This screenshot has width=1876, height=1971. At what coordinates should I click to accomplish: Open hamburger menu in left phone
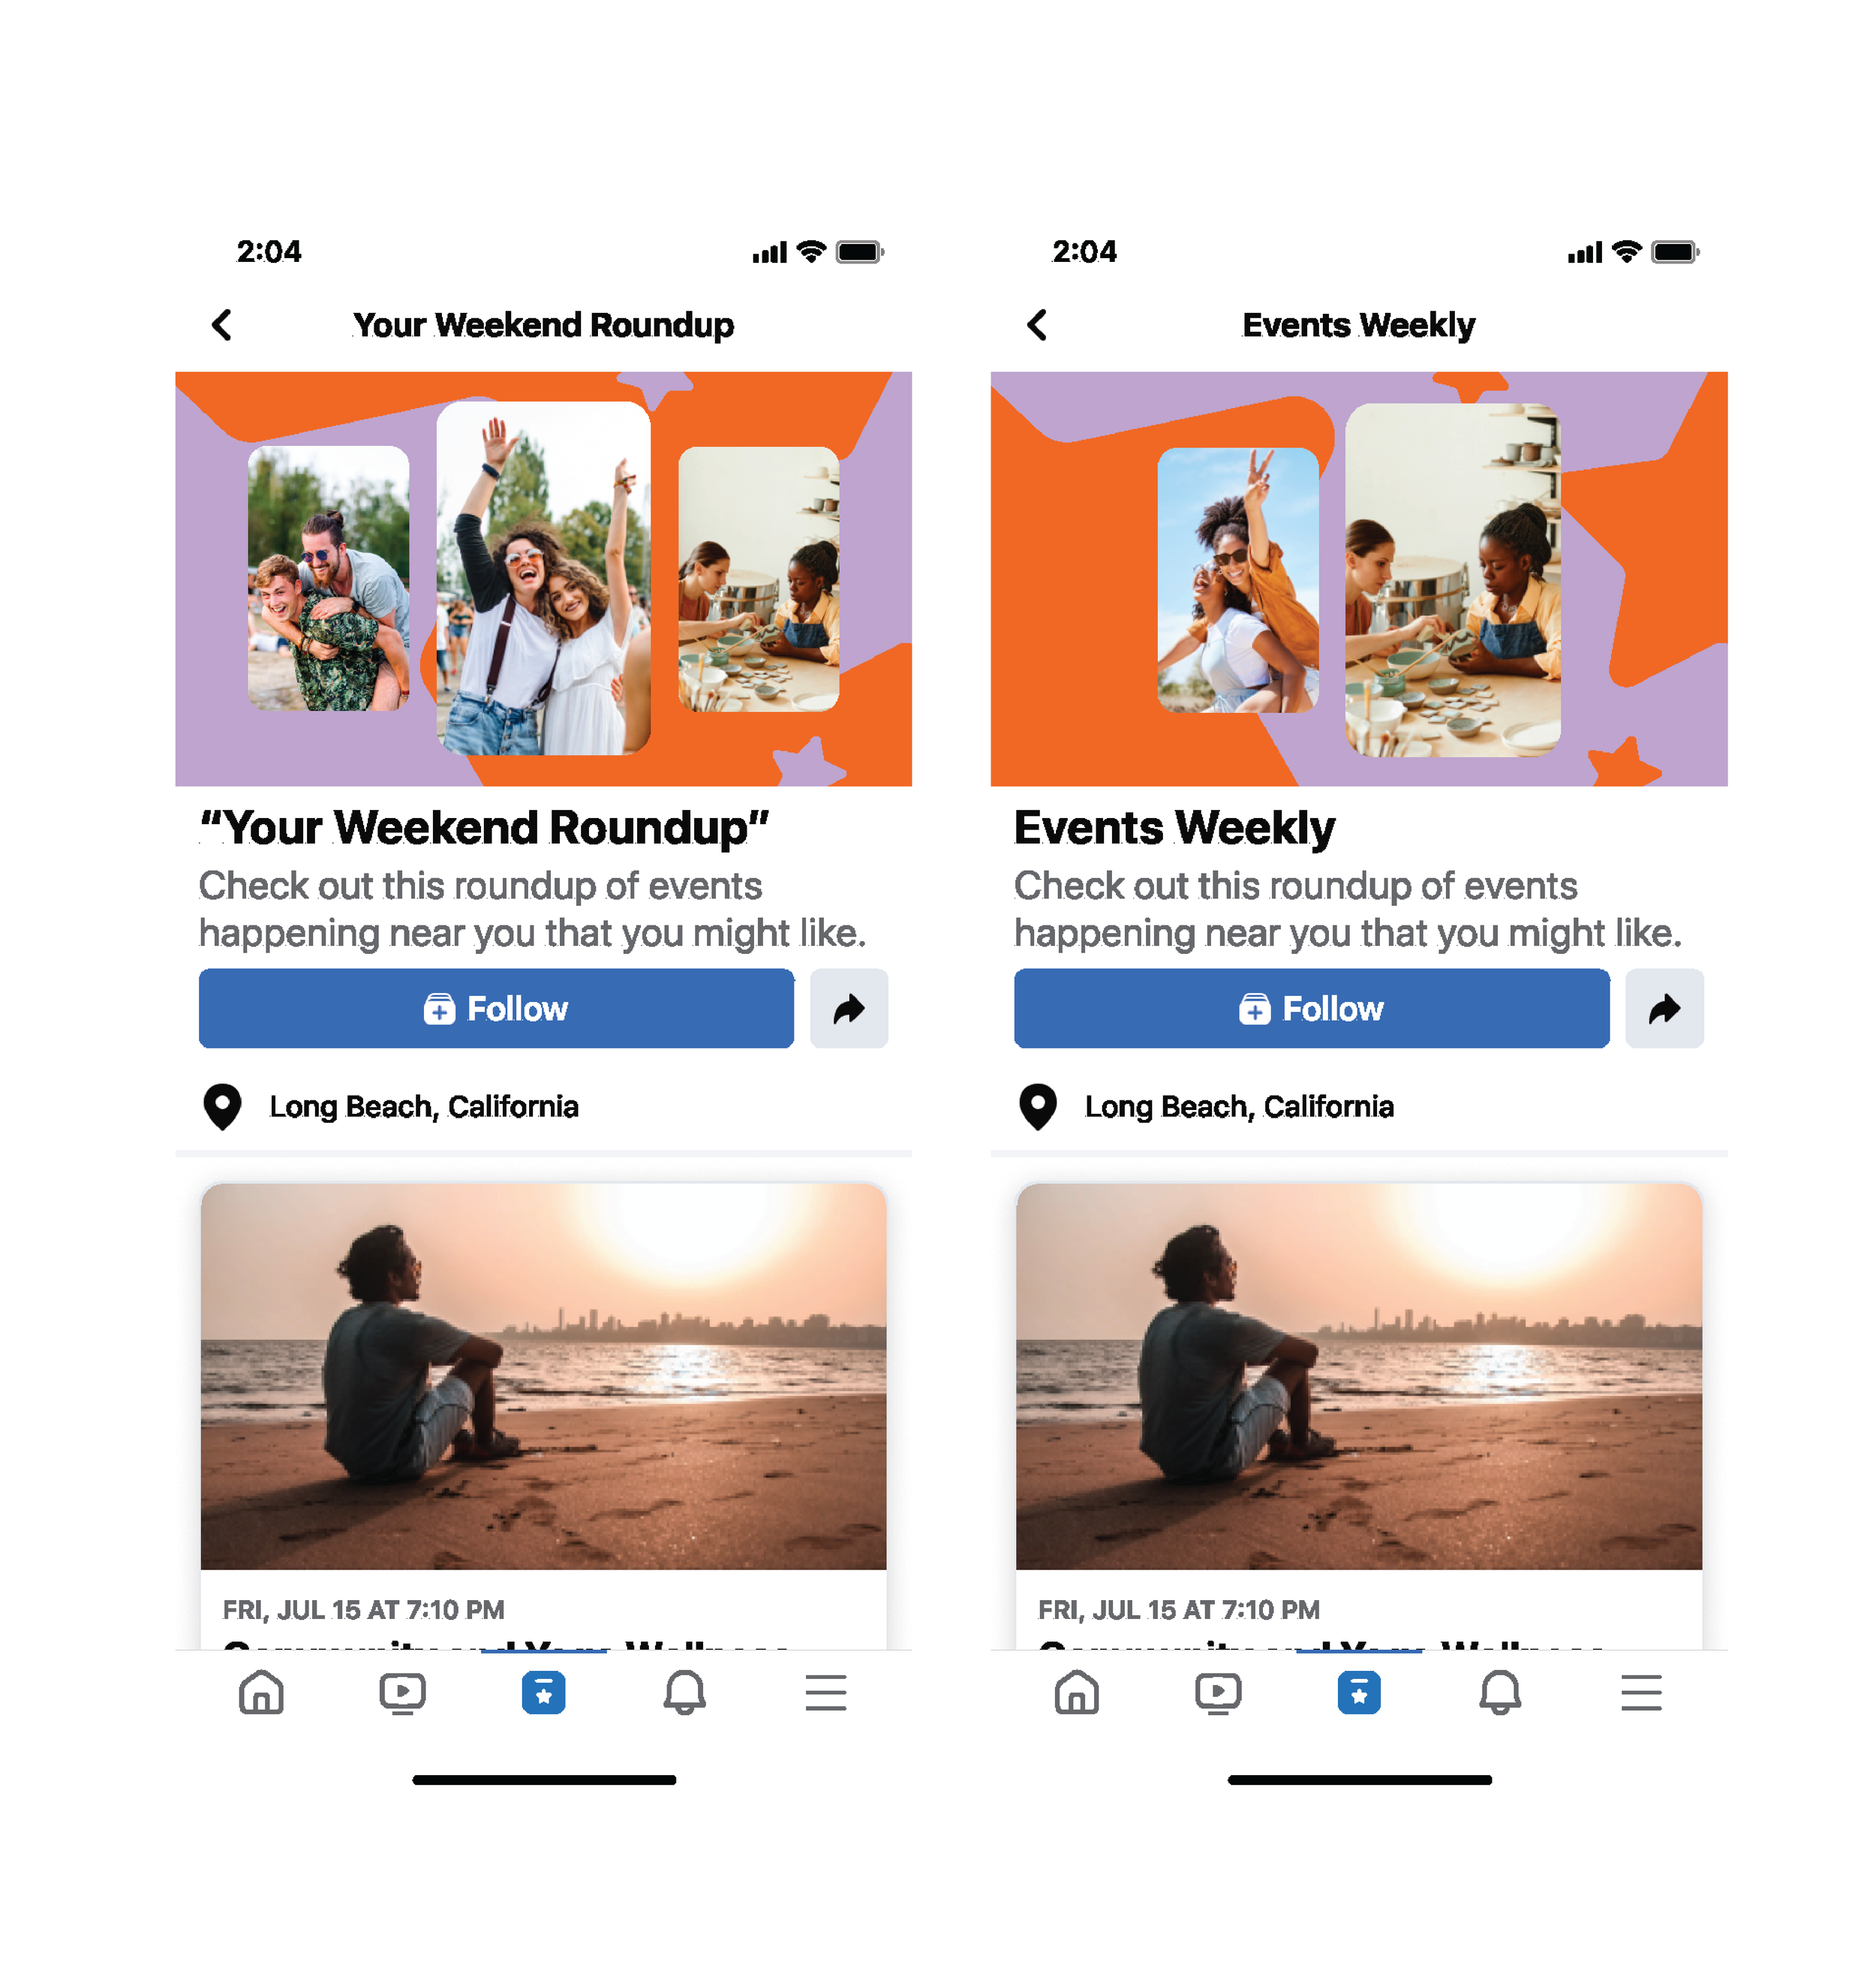(826, 1692)
